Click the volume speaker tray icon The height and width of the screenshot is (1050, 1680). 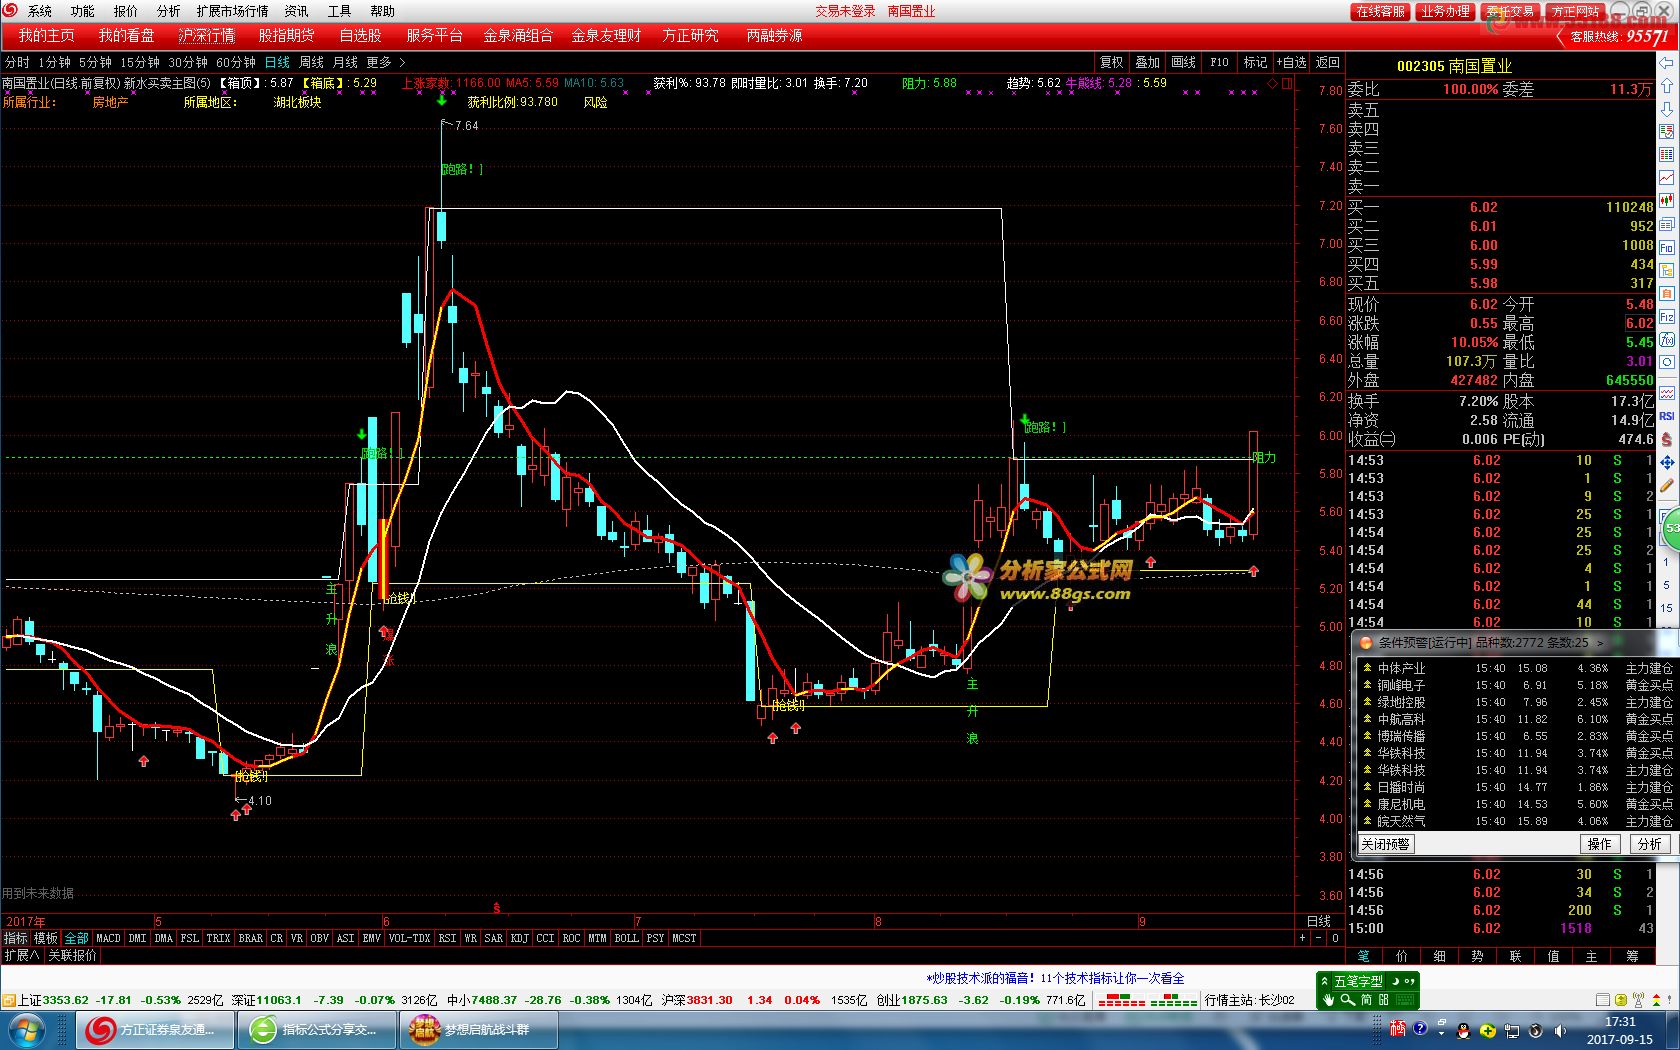click(x=1560, y=1031)
